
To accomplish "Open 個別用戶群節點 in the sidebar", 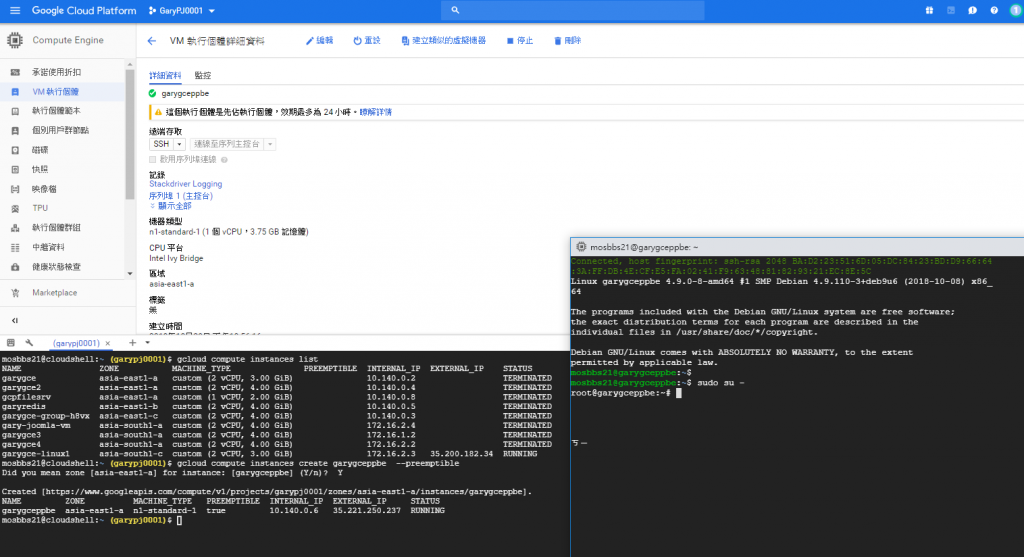I will (x=60, y=130).
